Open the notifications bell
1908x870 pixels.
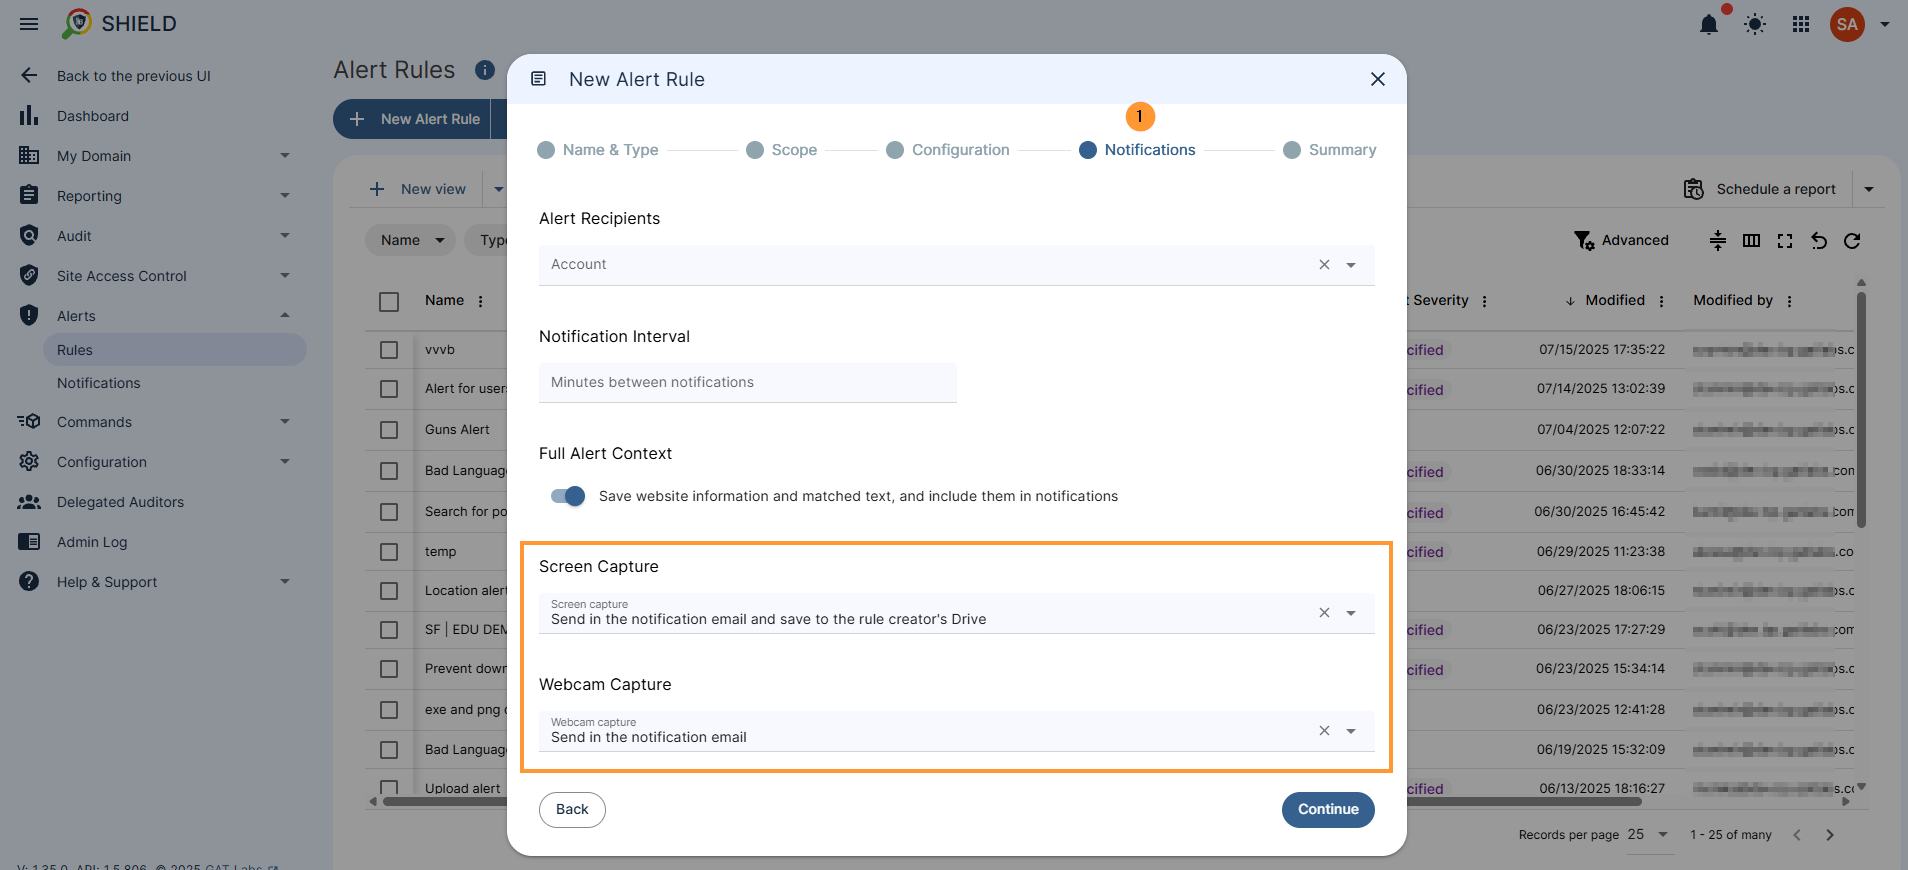pos(1709,25)
